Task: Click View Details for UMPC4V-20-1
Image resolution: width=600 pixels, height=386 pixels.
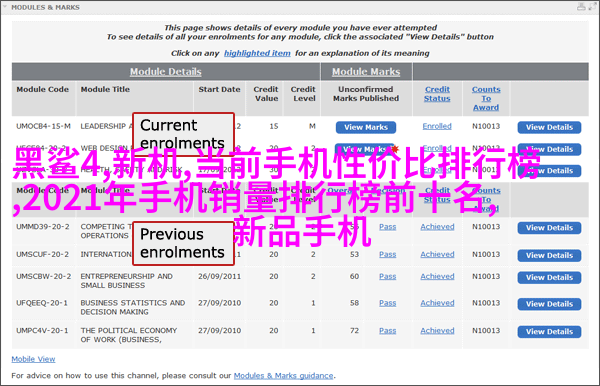Action: 549,331
